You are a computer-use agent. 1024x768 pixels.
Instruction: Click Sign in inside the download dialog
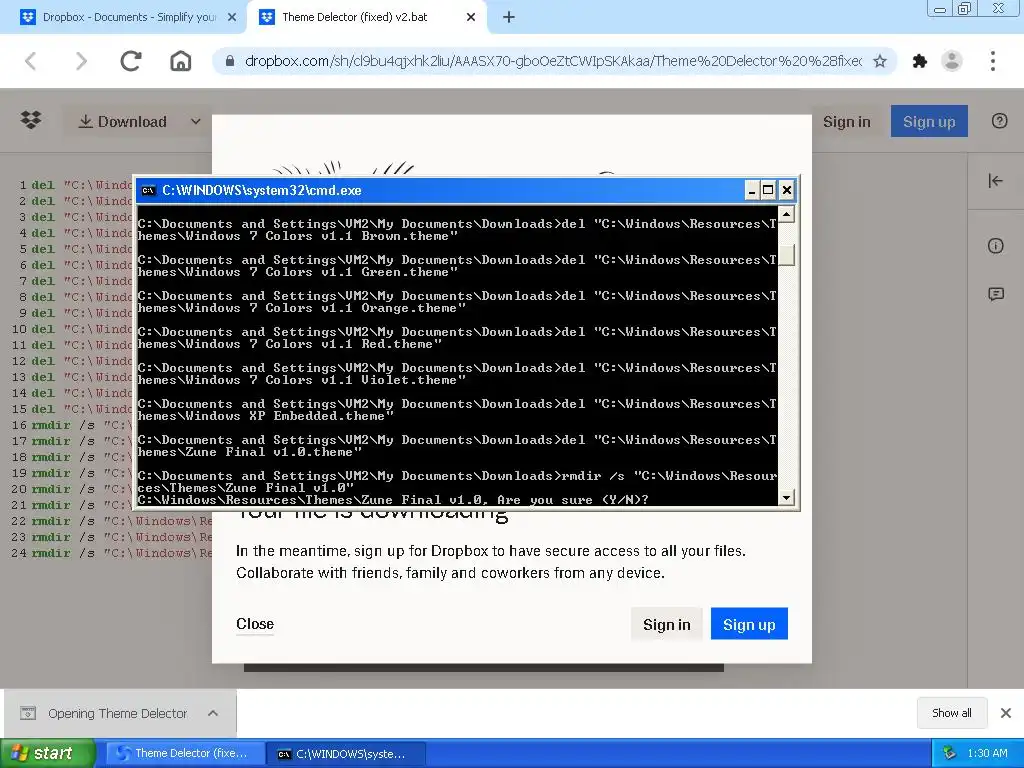click(666, 624)
